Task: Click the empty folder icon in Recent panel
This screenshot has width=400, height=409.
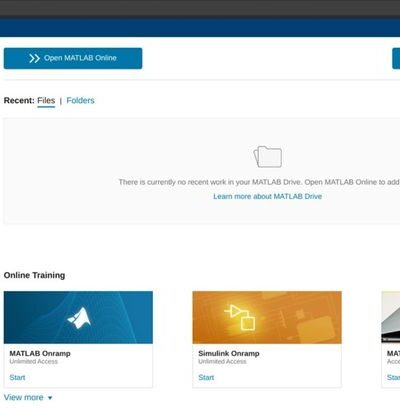Action: pyautogui.click(x=268, y=156)
